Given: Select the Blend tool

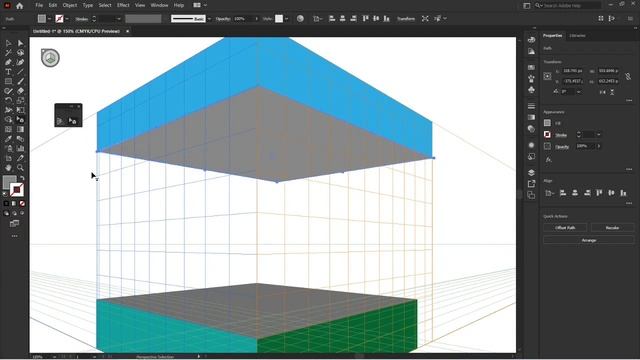Looking at the screenshot, I should coord(20,139).
